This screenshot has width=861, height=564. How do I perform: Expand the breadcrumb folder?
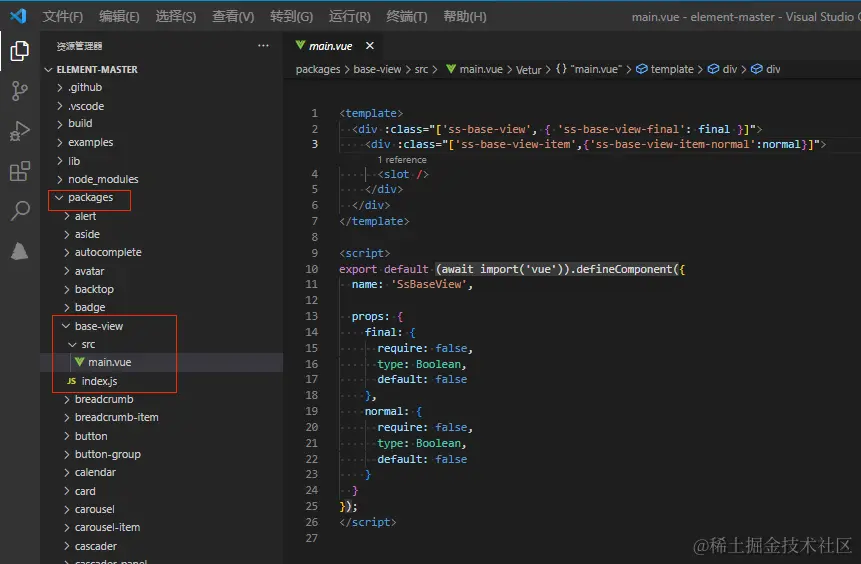(161, 399)
